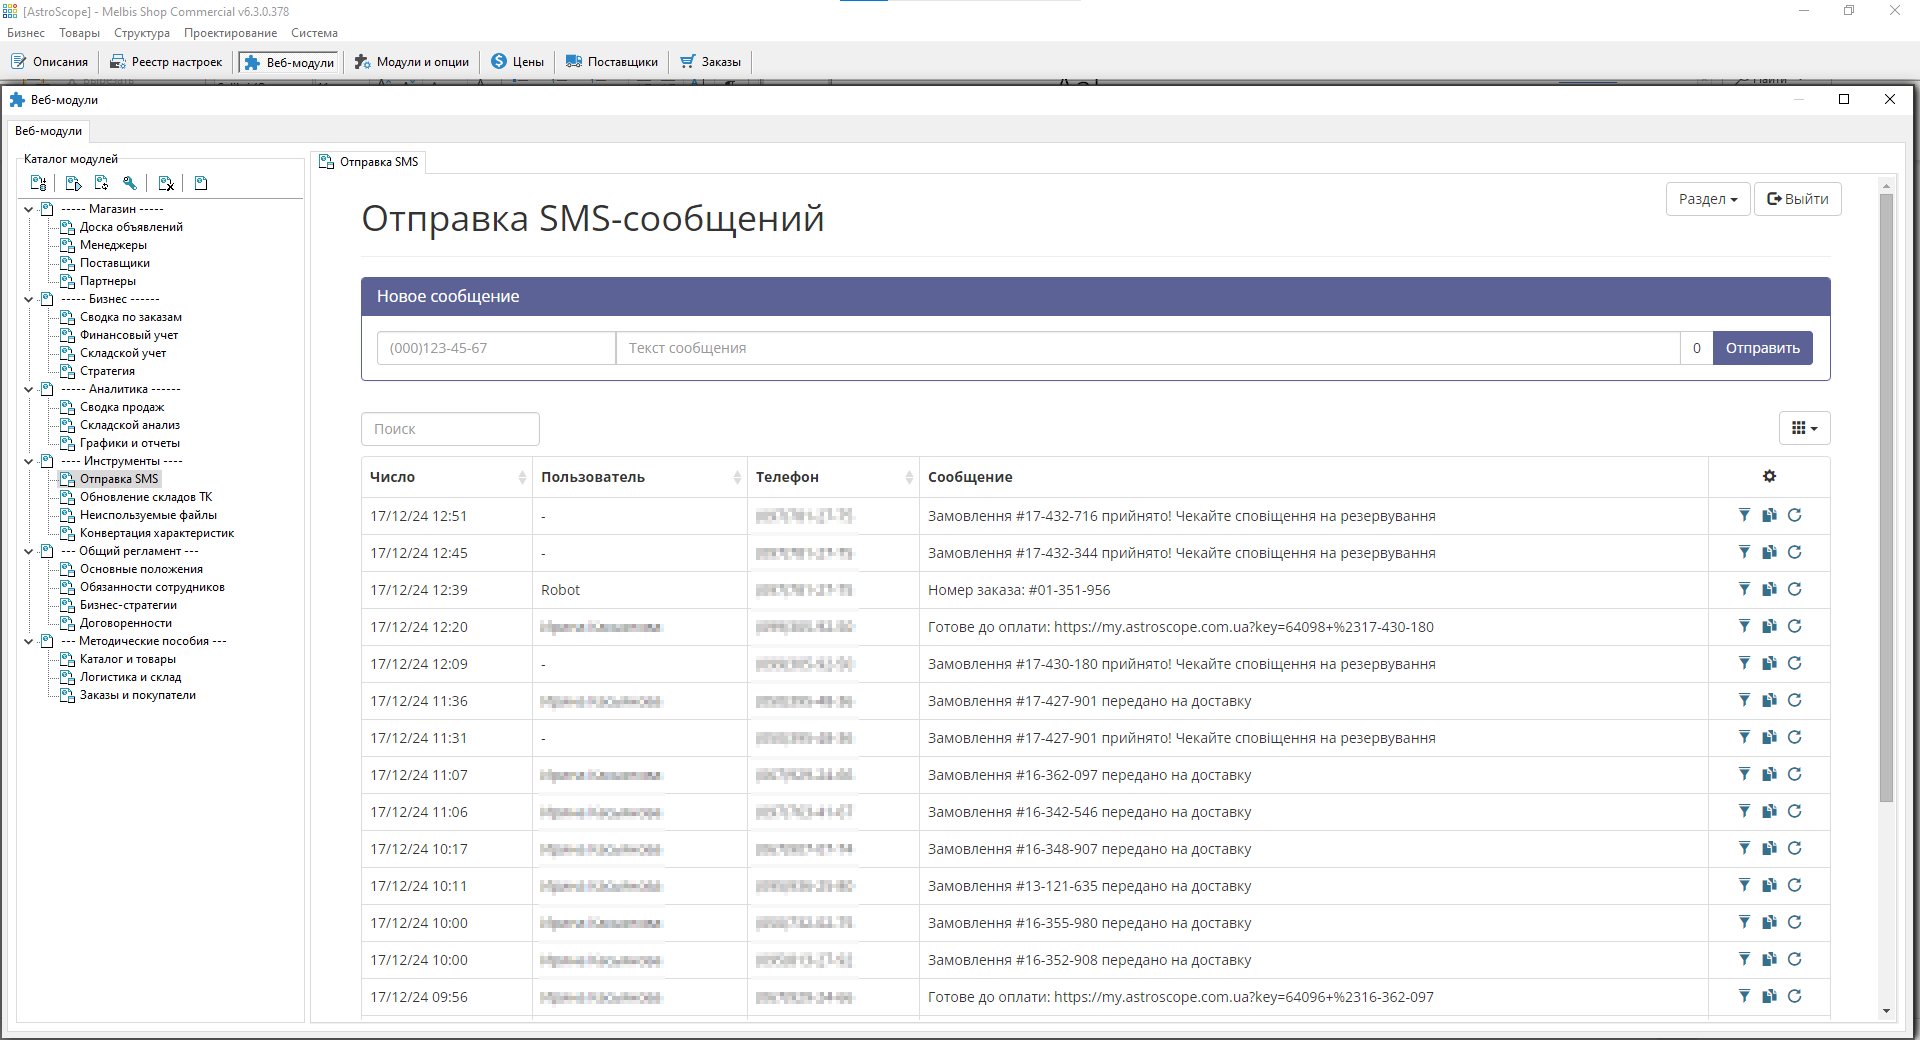
Task: Click the delete module icon in catalog toolbar
Action: pos(166,183)
